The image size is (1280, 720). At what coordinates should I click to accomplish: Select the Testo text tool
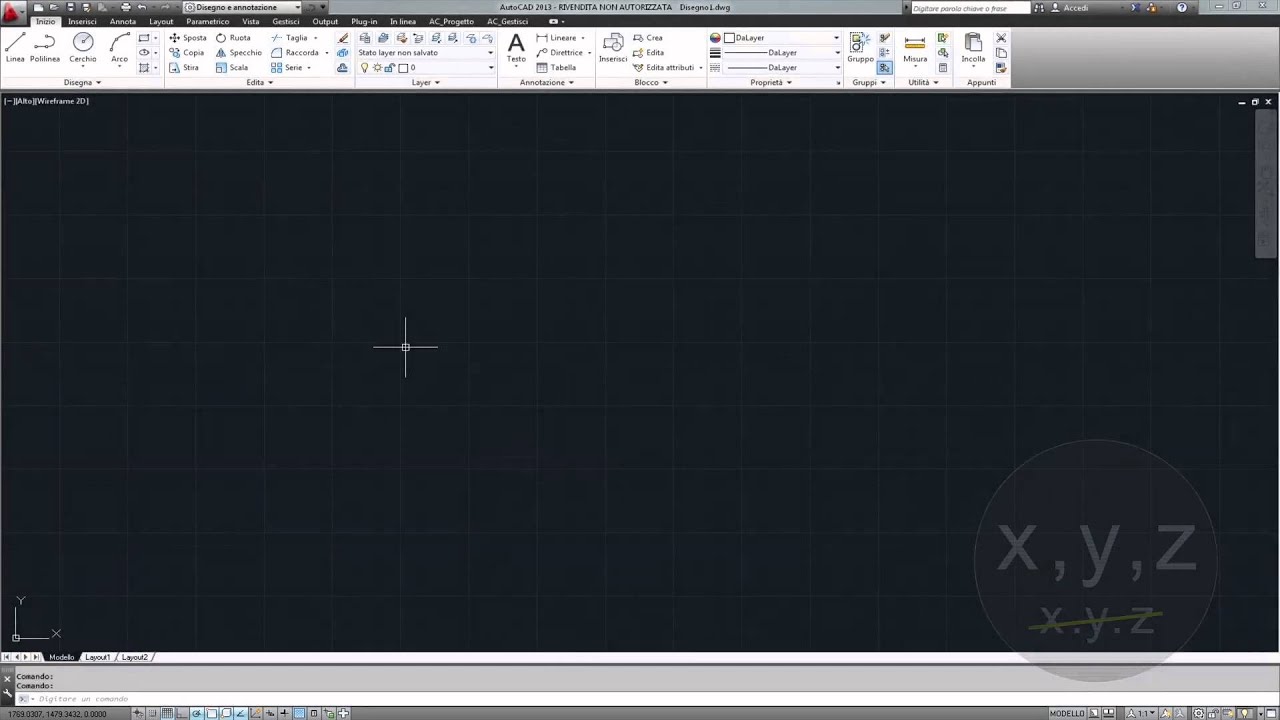(x=516, y=47)
